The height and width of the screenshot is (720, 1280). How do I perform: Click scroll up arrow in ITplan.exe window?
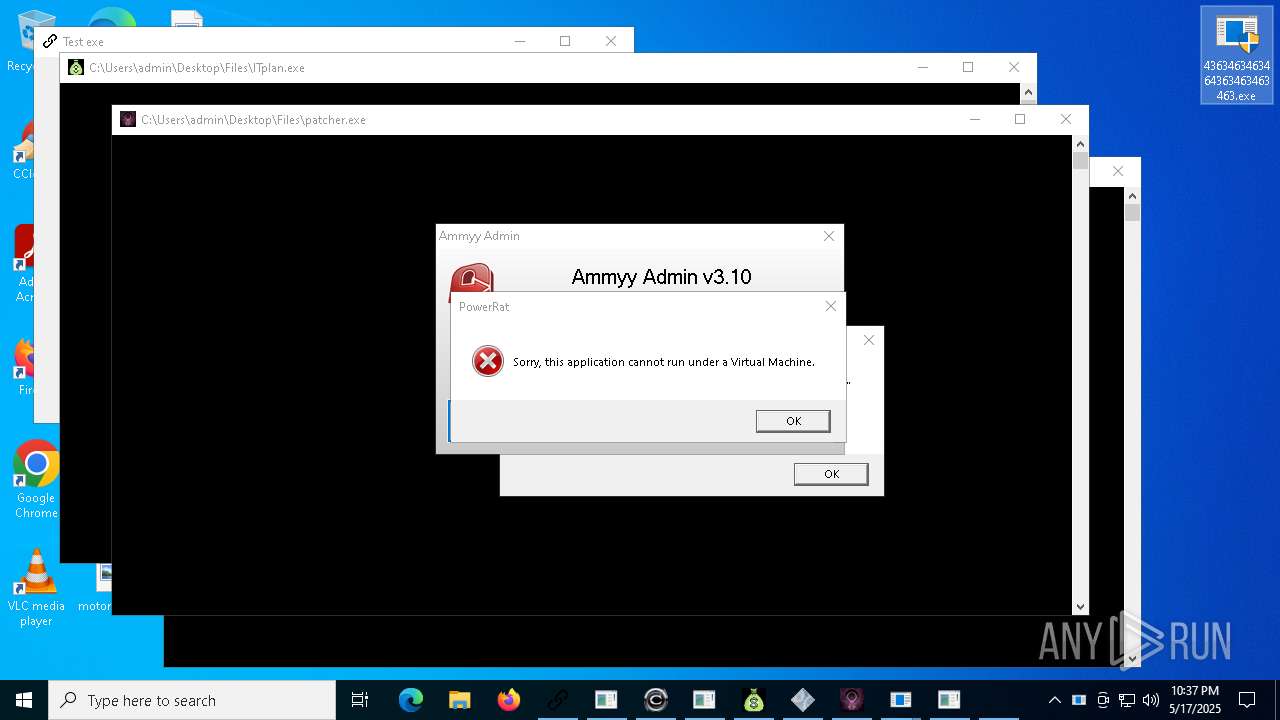point(1028,92)
